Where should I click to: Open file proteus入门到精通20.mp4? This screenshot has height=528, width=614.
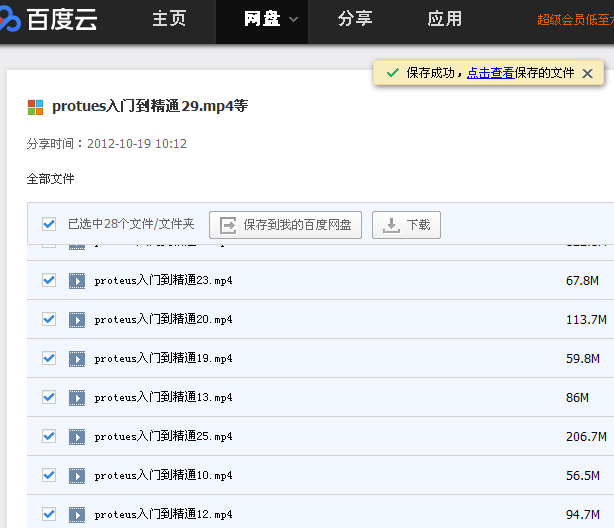[163, 319]
